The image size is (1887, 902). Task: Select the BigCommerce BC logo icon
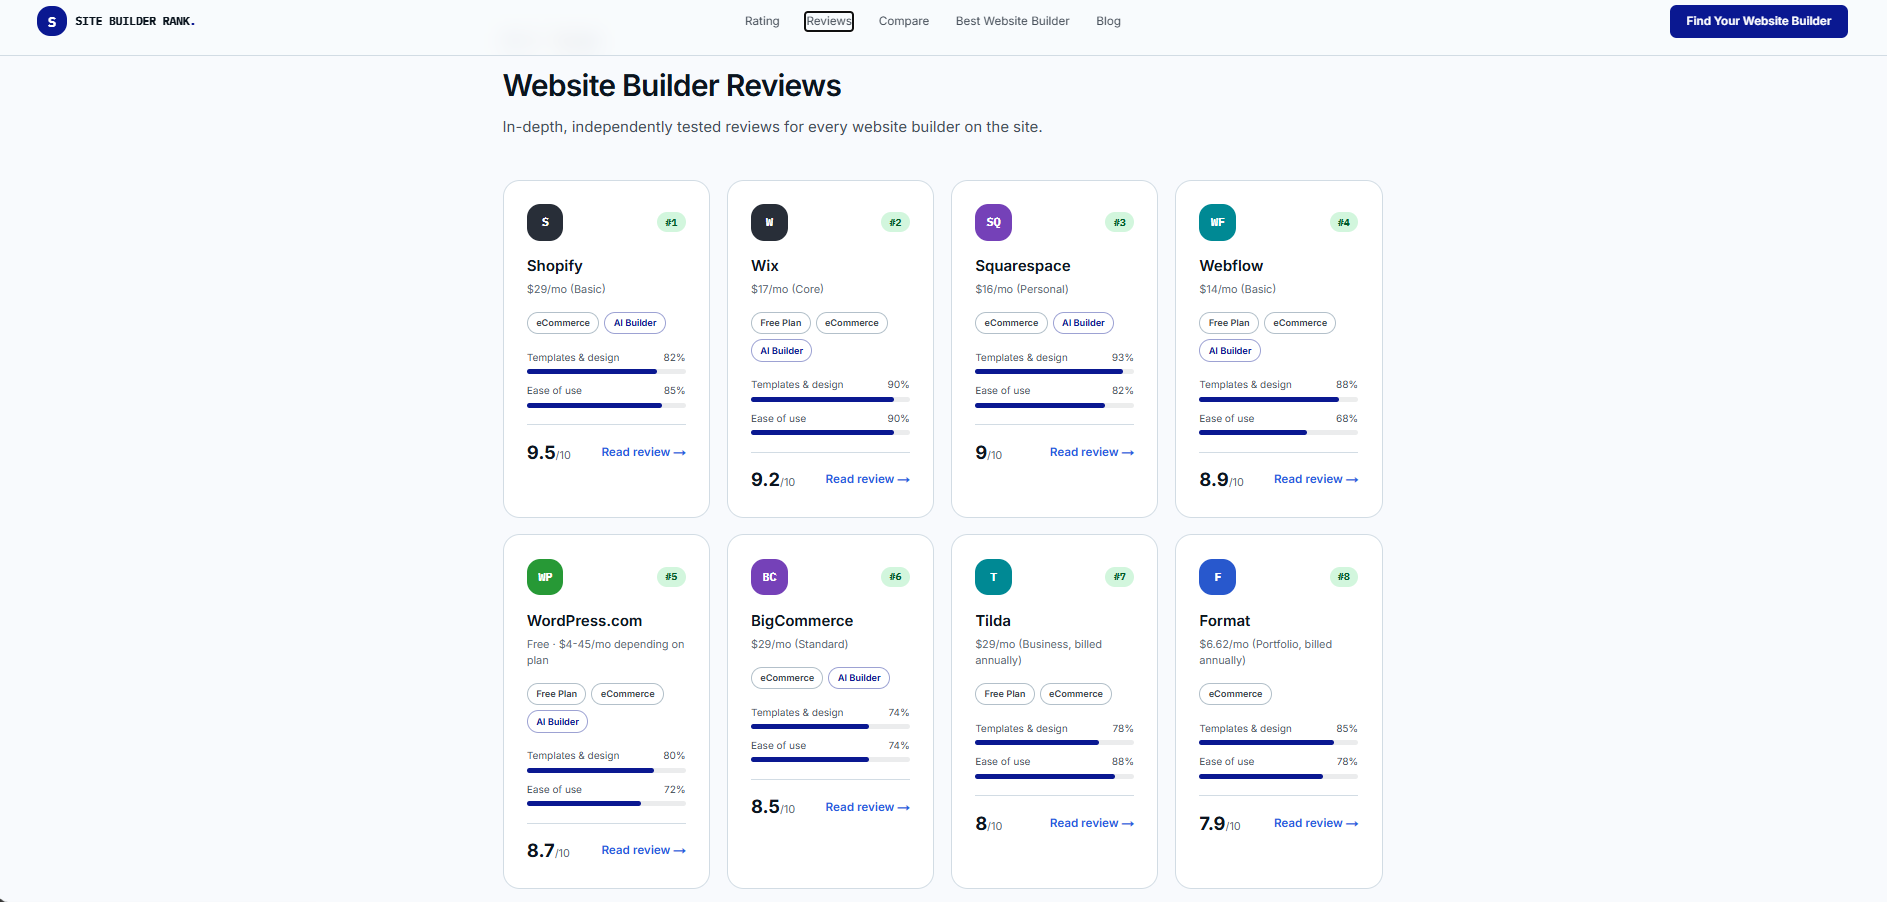coord(769,577)
